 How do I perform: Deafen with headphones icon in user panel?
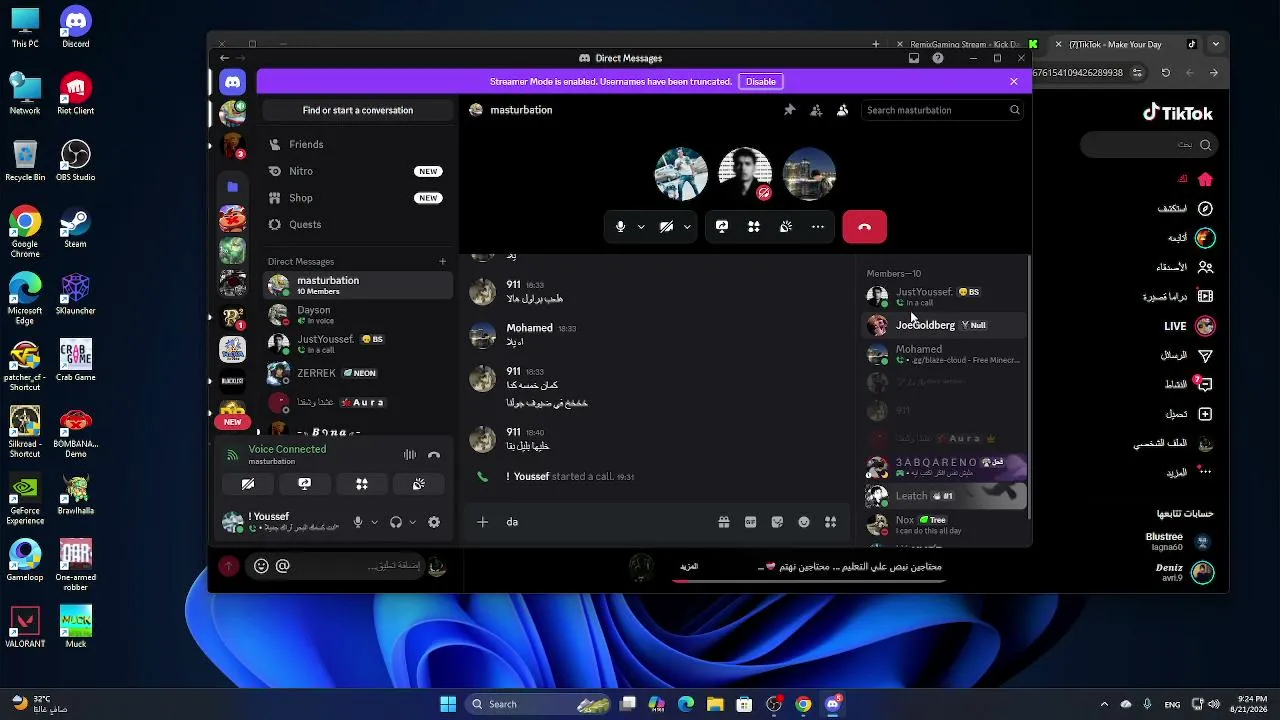[396, 522]
